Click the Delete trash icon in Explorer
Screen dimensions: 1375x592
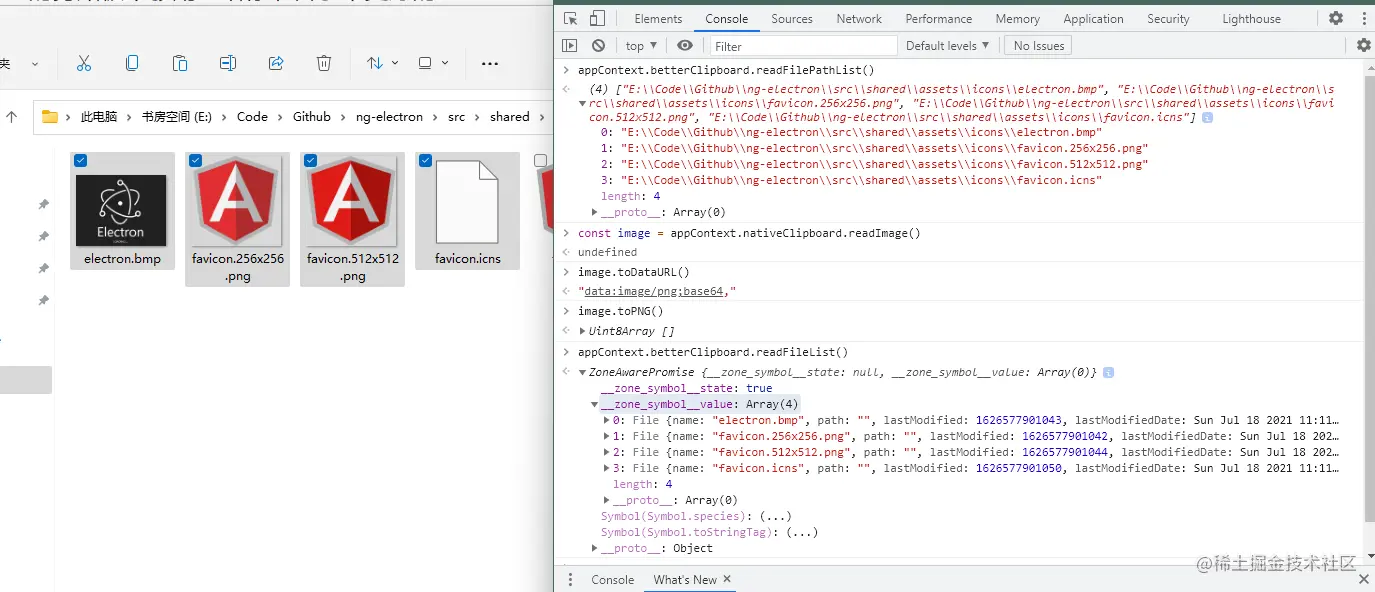click(324, 63)
